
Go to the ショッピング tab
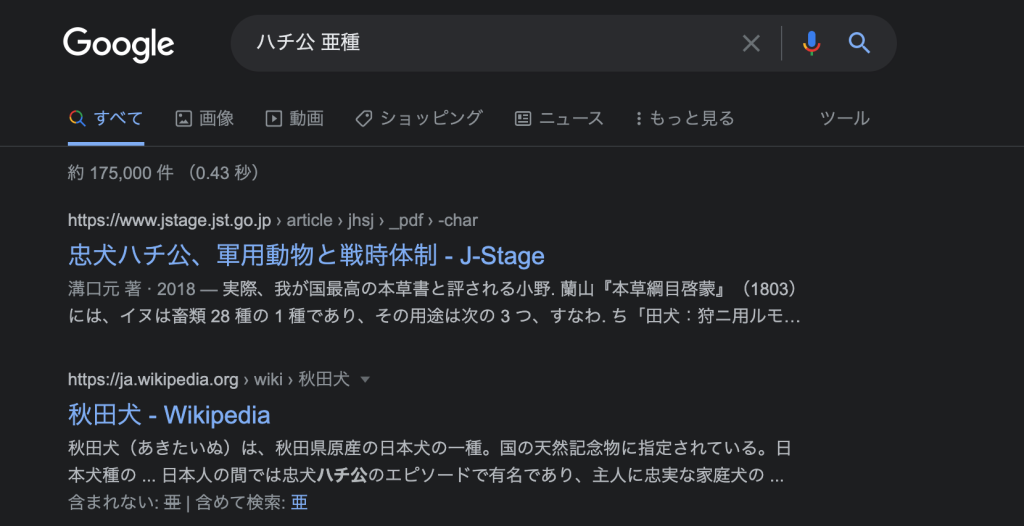point(419,118)
